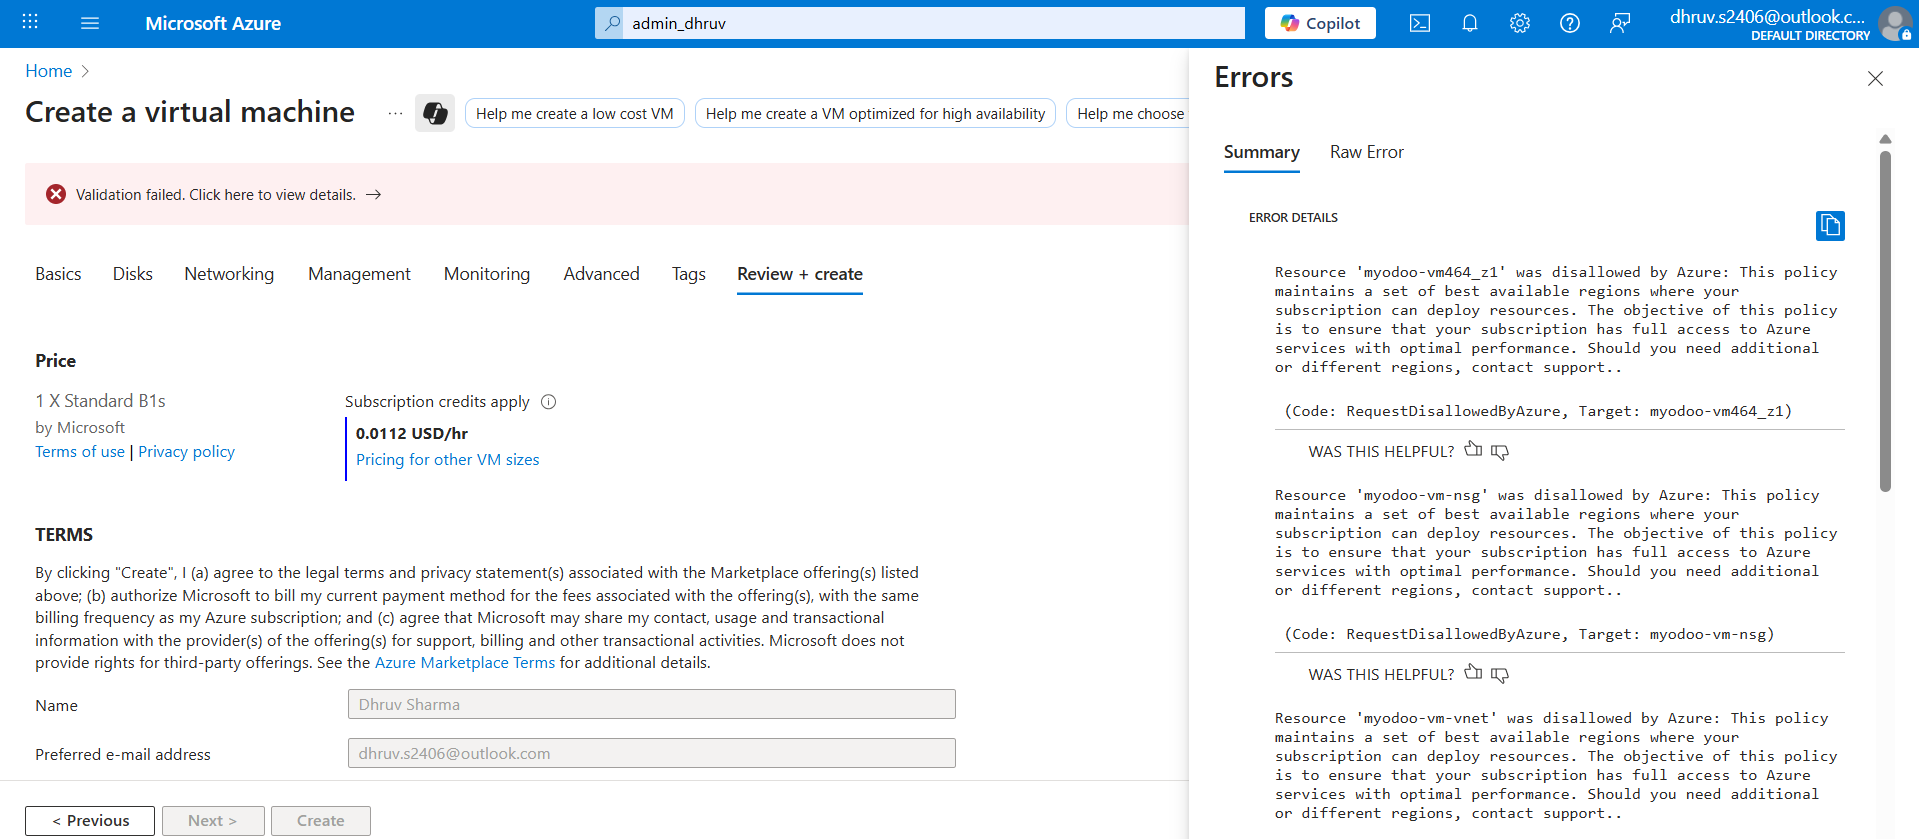Click the red validation error icon

point(56,194)
